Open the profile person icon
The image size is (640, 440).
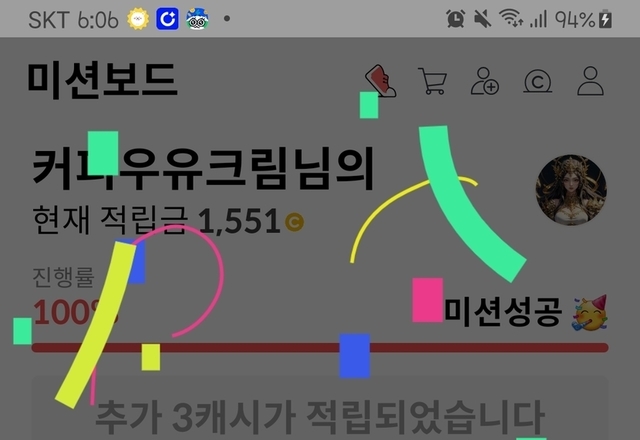(x=592, y=81)
